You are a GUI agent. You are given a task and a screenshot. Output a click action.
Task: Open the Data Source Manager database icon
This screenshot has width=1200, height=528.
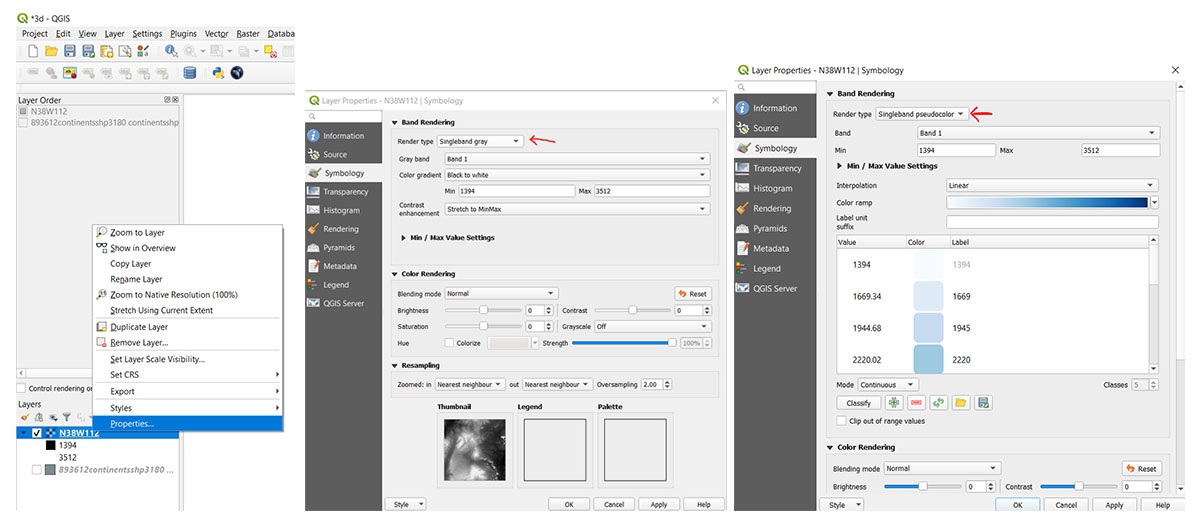pos(190,73)
